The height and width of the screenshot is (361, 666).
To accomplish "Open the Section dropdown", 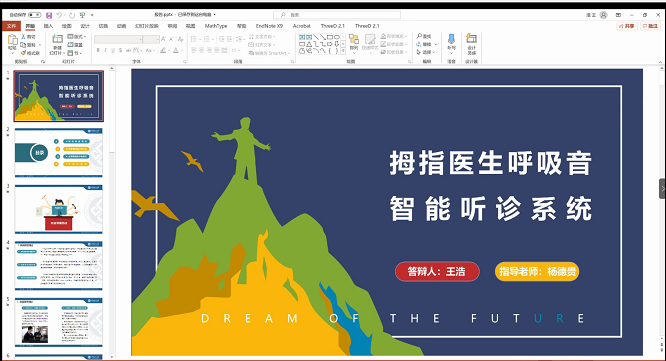I will pyautogui.click(x=75, y=53).
